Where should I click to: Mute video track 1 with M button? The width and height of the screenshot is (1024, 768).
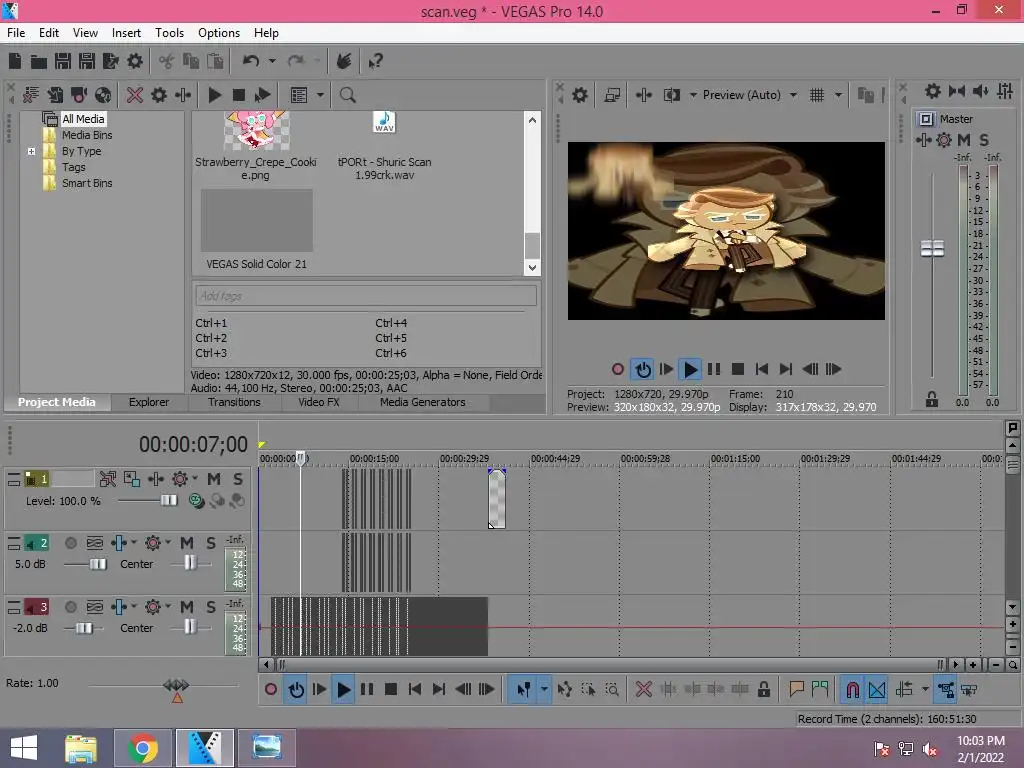click(214, 479)
